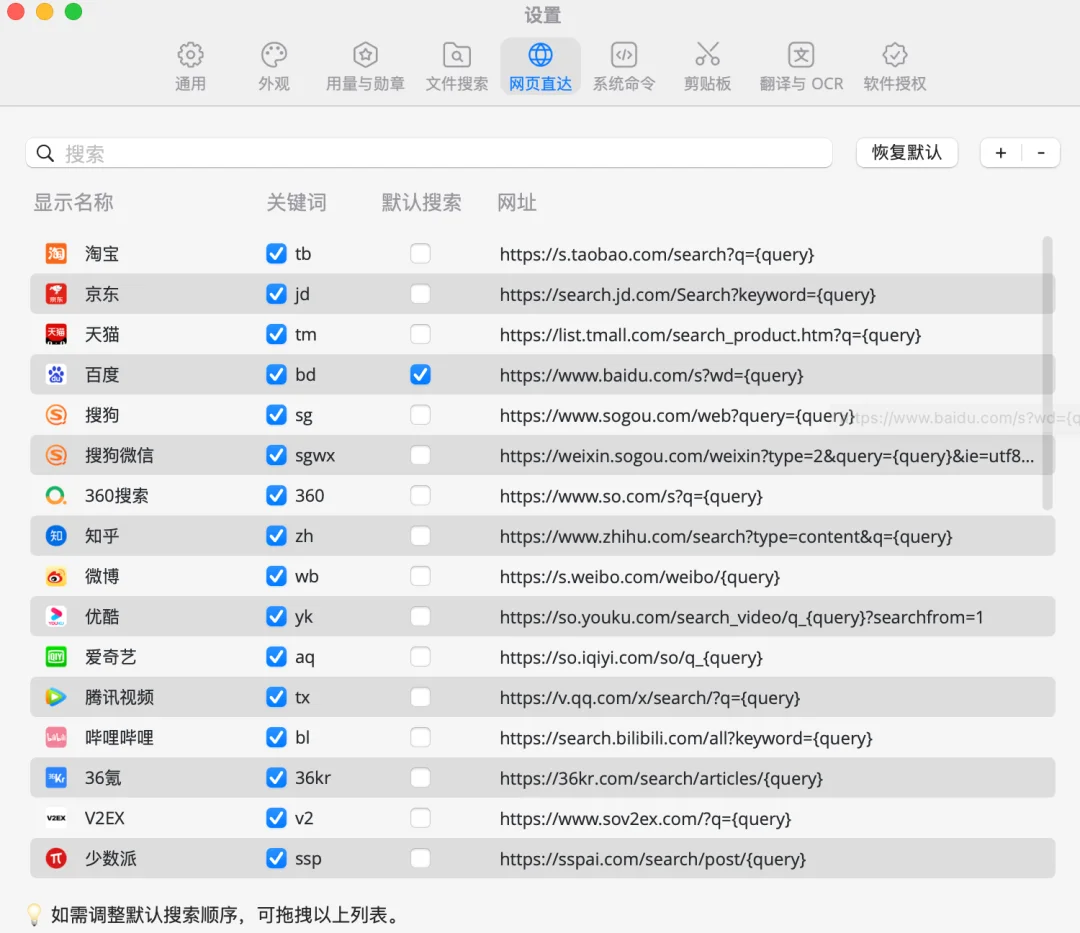
Task: Click the Zhihu blue icon
Action: pos(56,536)
